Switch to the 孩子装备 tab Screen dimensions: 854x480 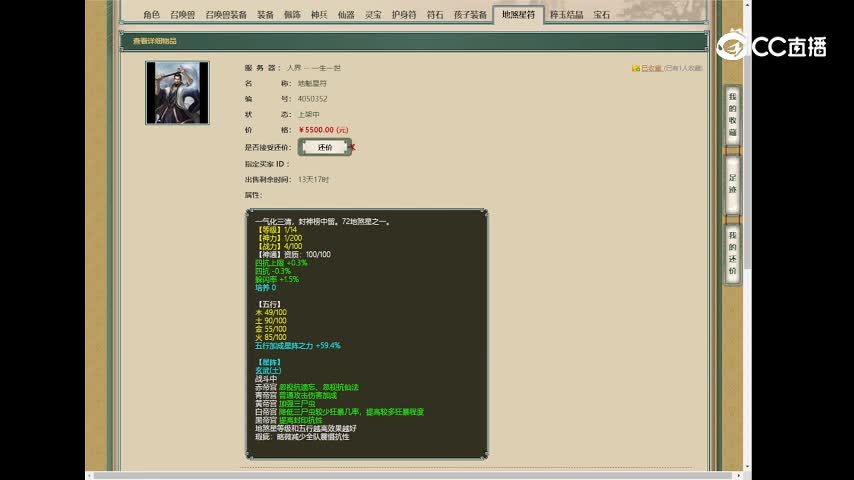[x=470, y=15]
